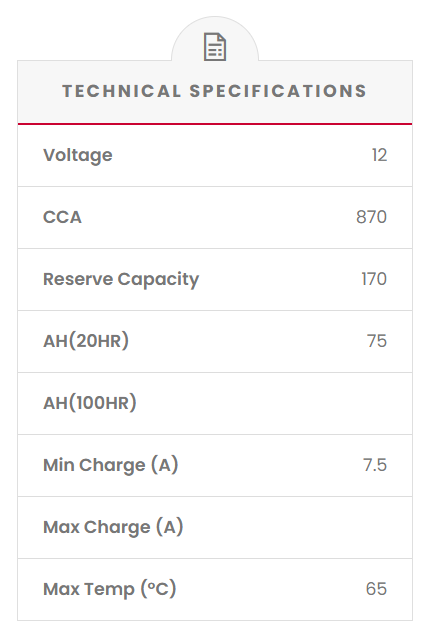Viewport: 424px width, 630px height.
Task: Select the CCA row label
Action: 62,217
